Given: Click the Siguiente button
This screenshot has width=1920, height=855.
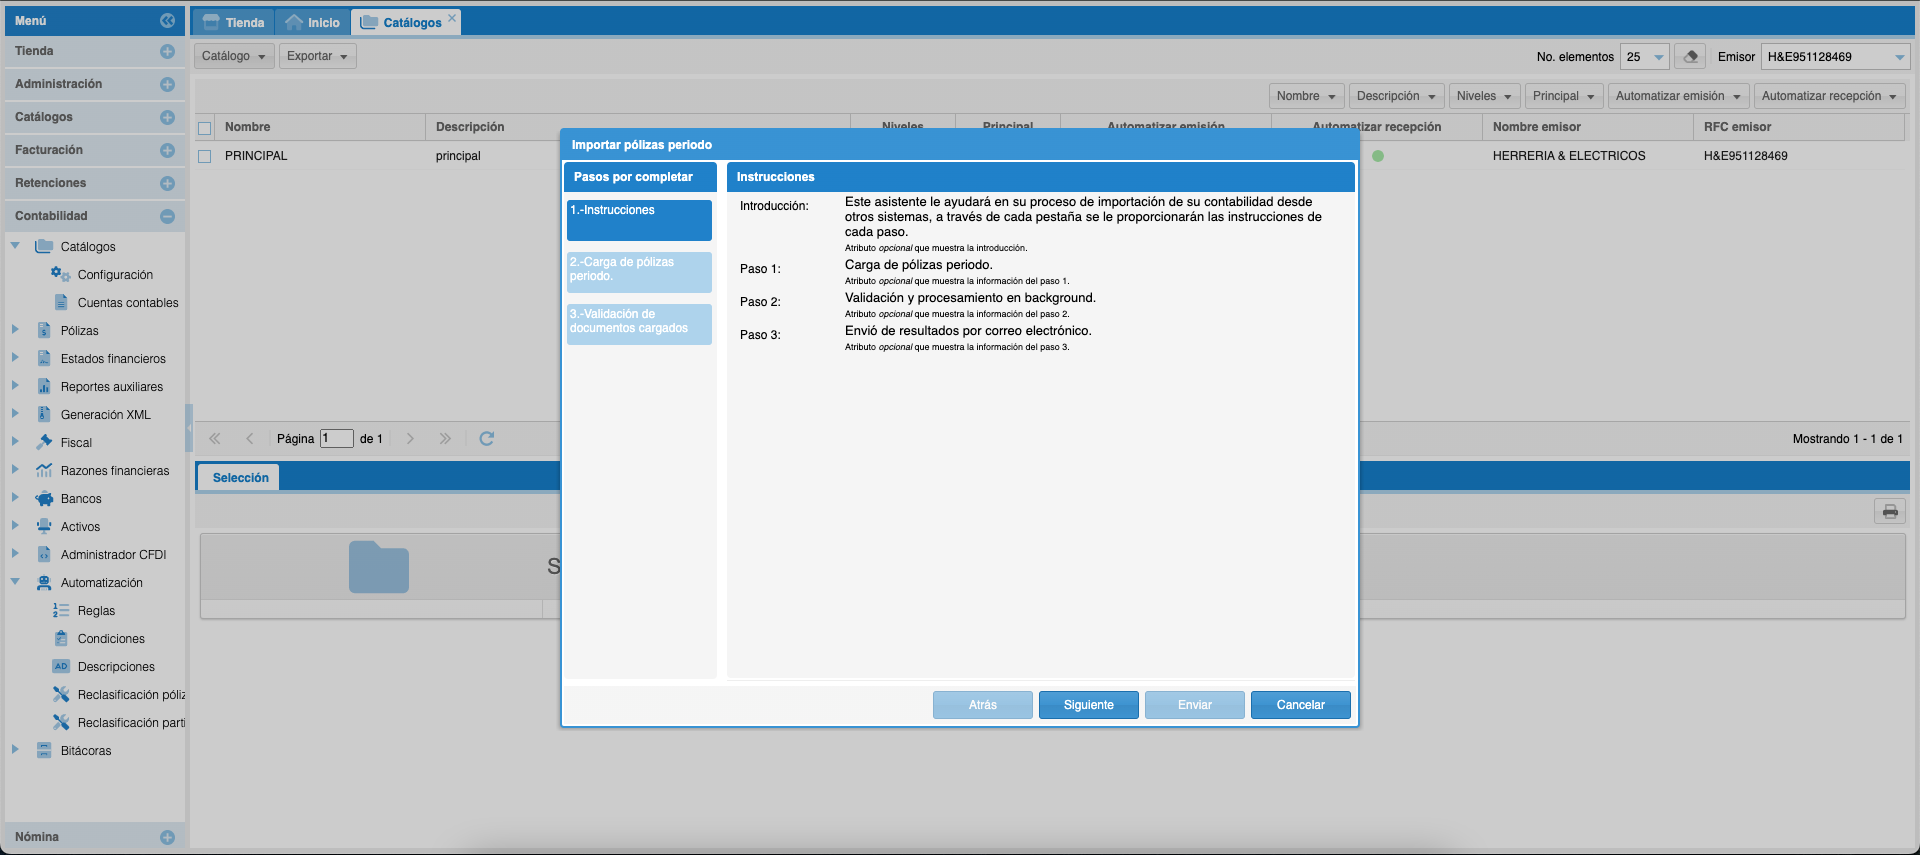Looking at the screenshot, I should [1088, 705].
